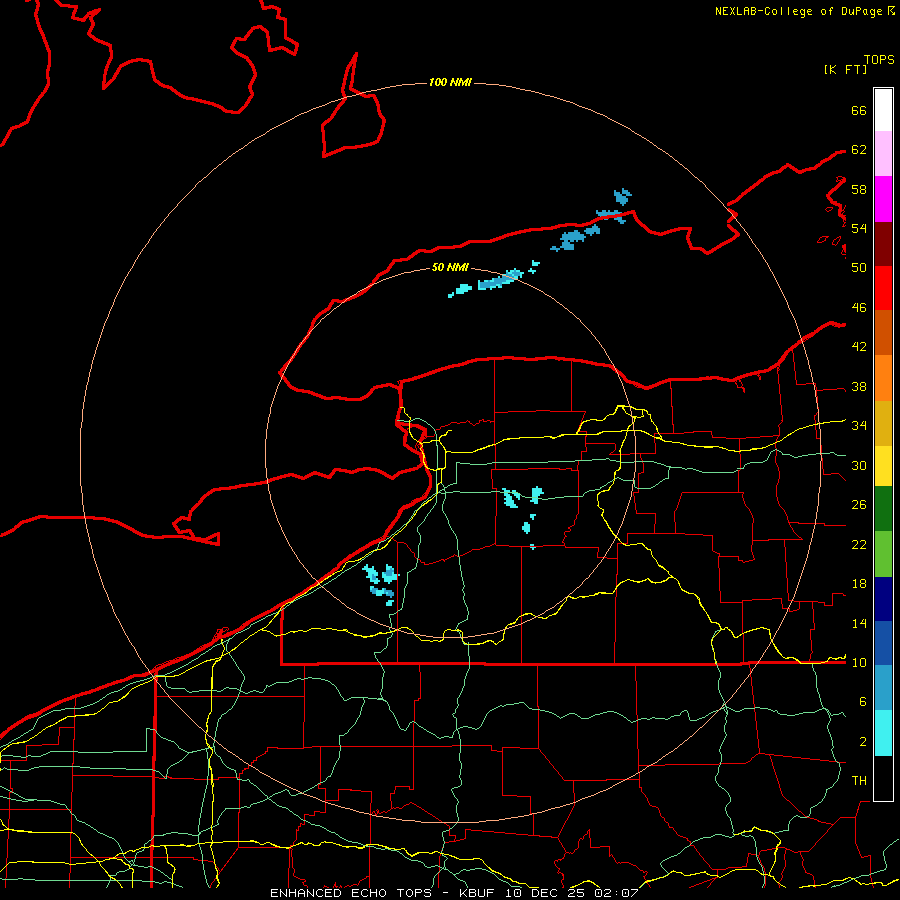The image size is (900, 900).
Task: Click the legend value '42'
Action: [859, 347]
